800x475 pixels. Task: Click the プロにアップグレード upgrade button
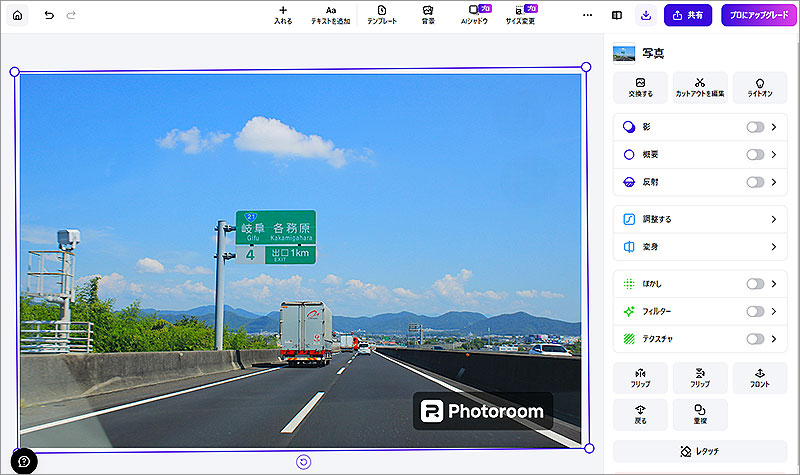tap(758, 15)
